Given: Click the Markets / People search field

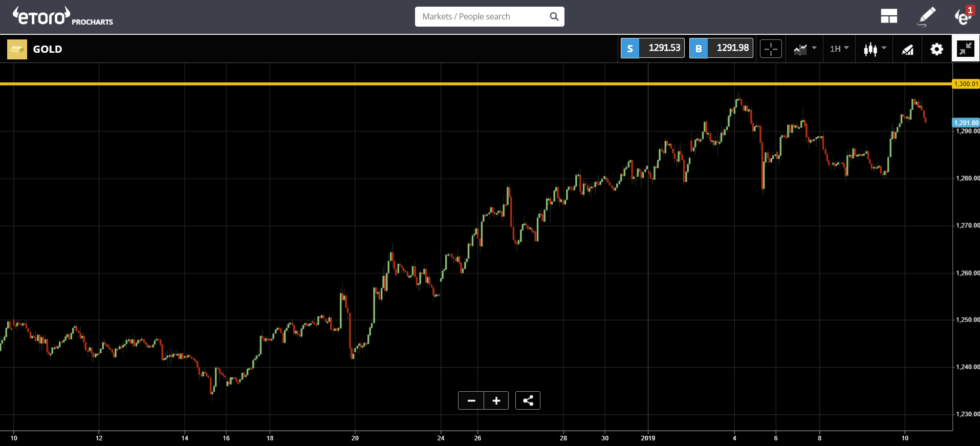Looking at the screenshot, I should click(x=480, y=17).
